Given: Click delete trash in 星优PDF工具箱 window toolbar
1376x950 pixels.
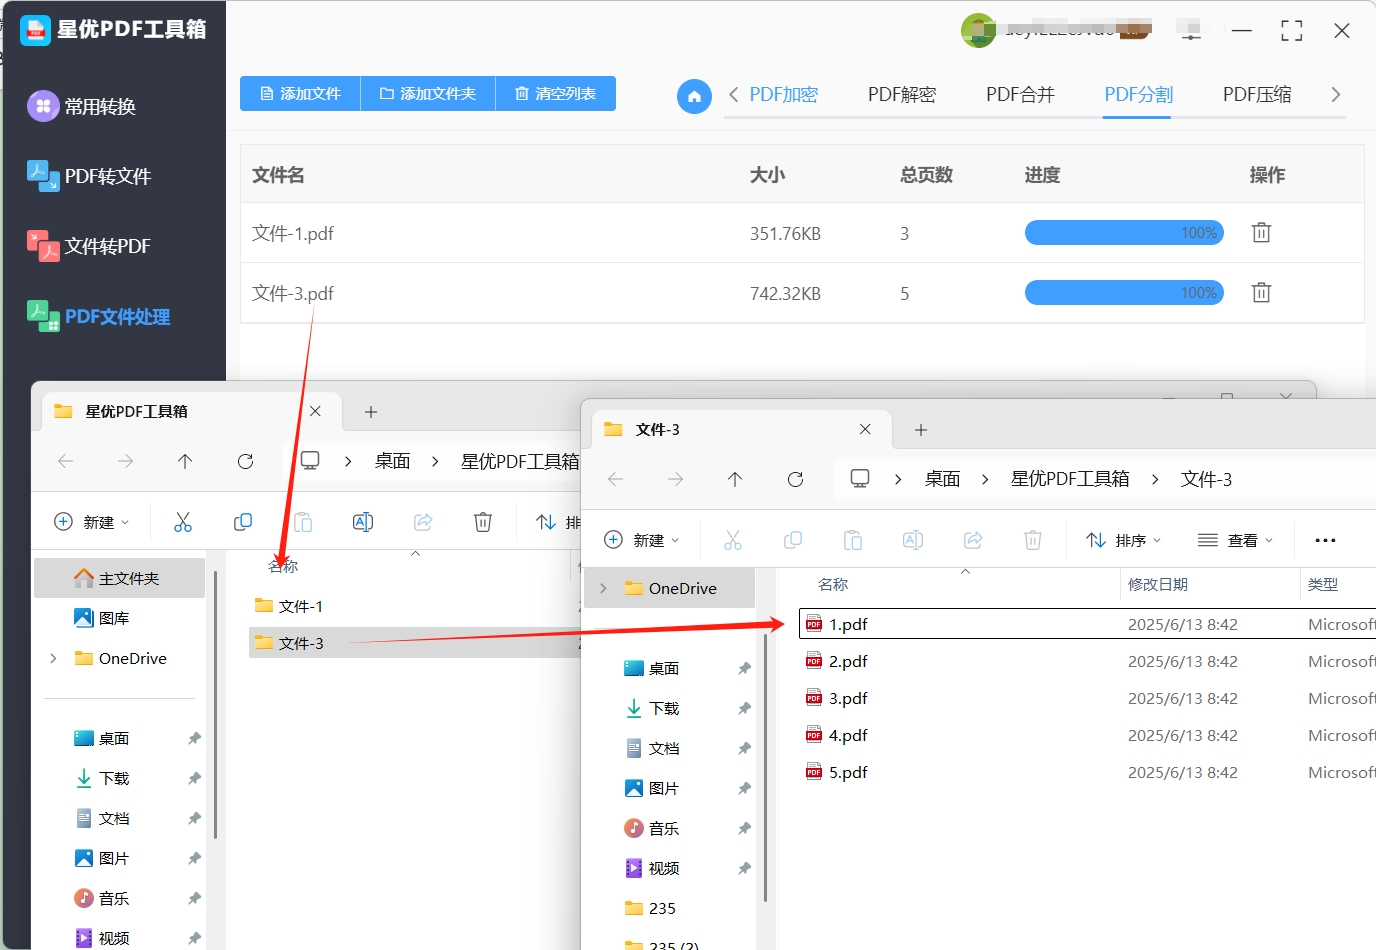Looking at the screenshot, I should (483, 522).
